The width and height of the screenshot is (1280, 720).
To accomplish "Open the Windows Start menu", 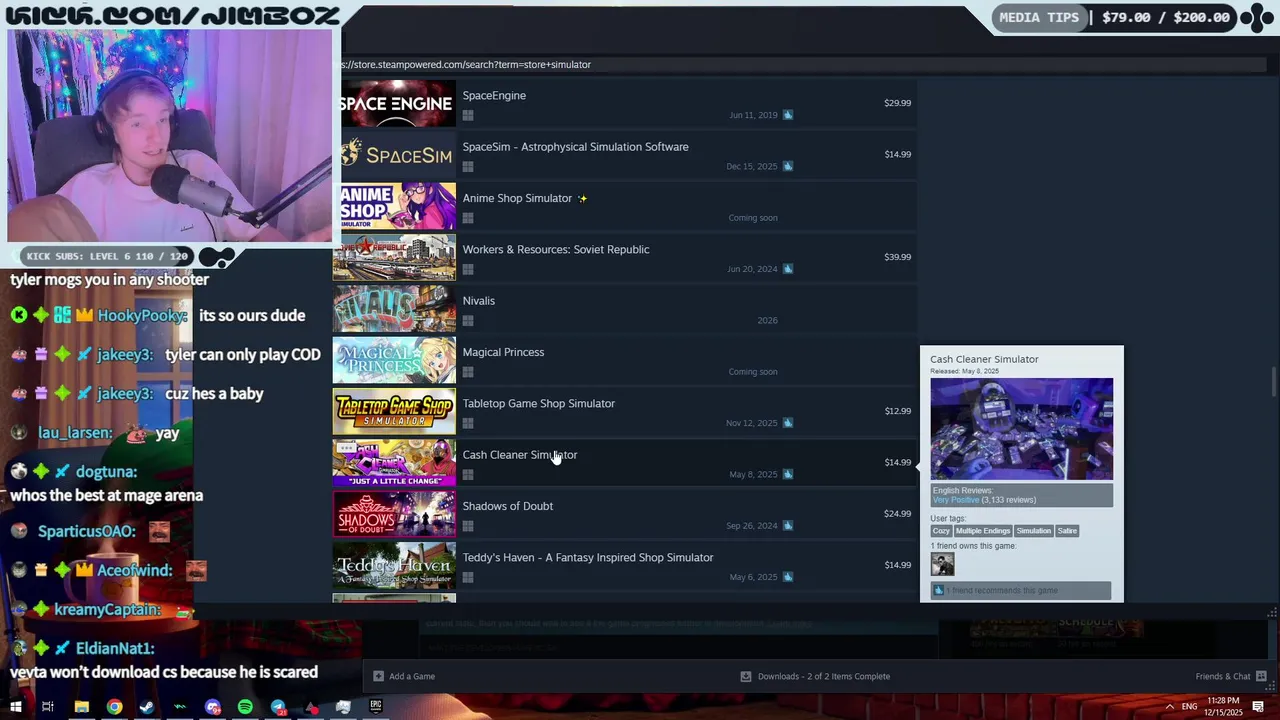I will pos(15,707).
